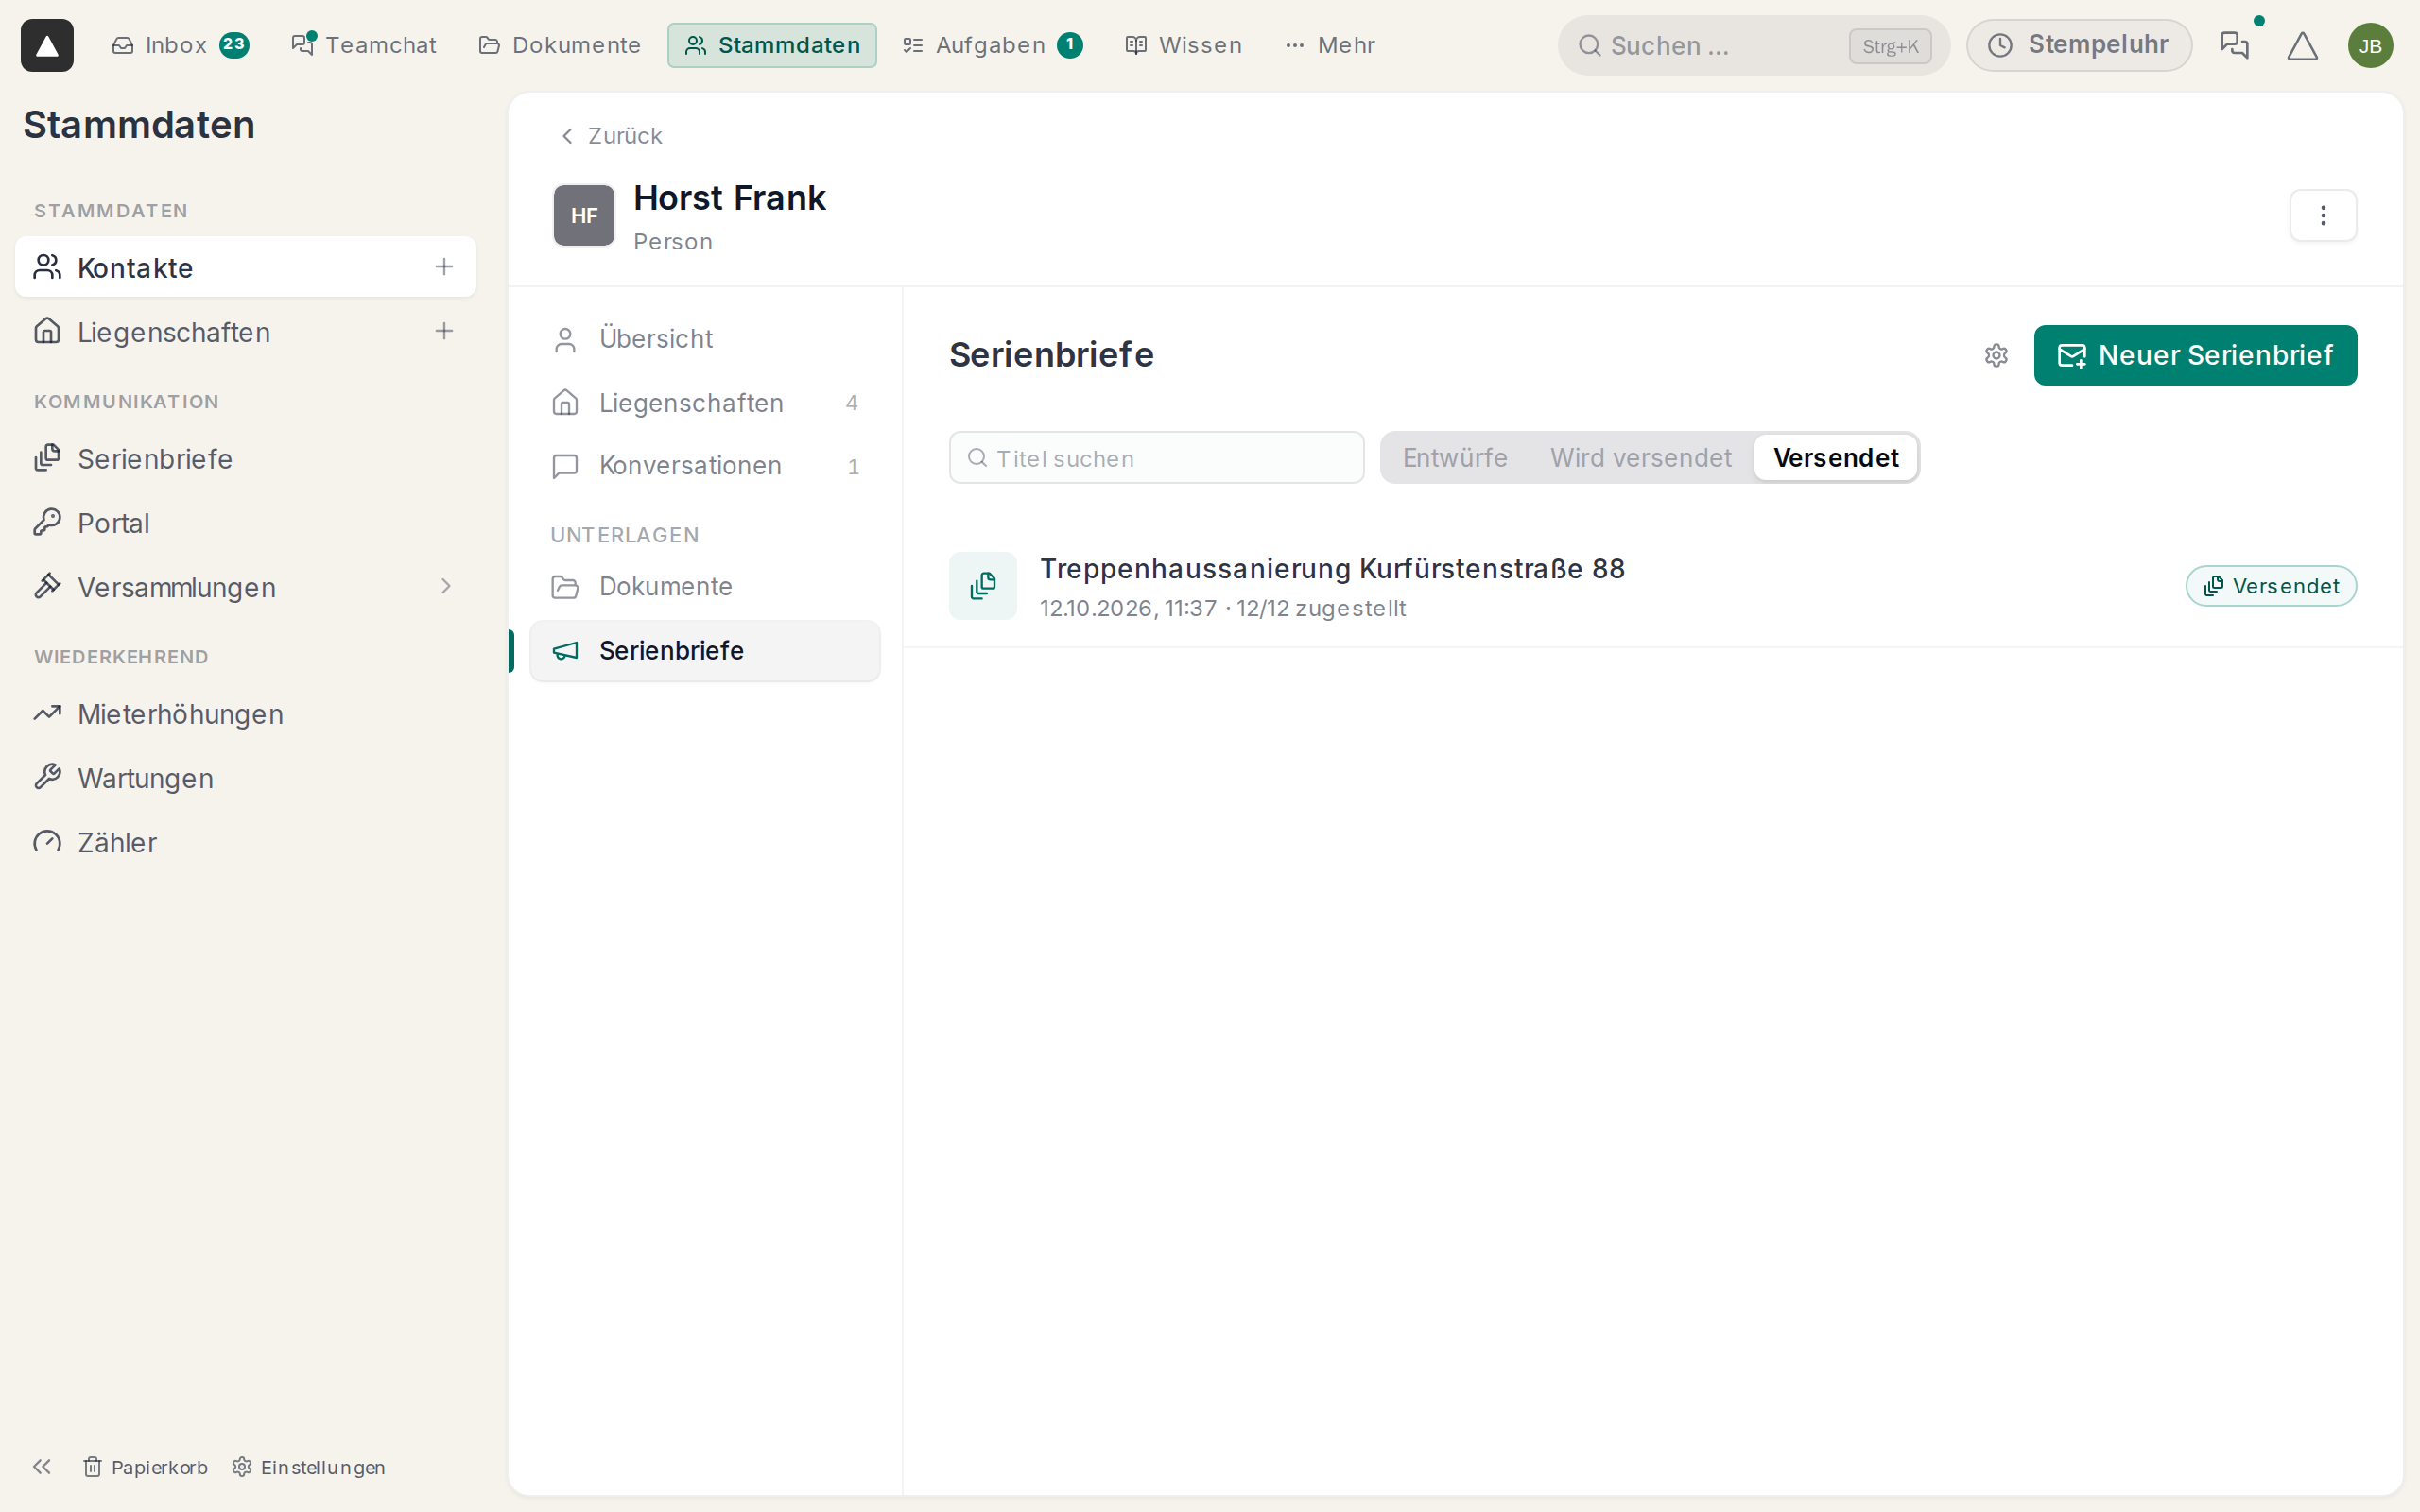Open Liegenschaften in left sidebar
The width and height of the screenshot is (2420, 1512).
tap(246, 331)
